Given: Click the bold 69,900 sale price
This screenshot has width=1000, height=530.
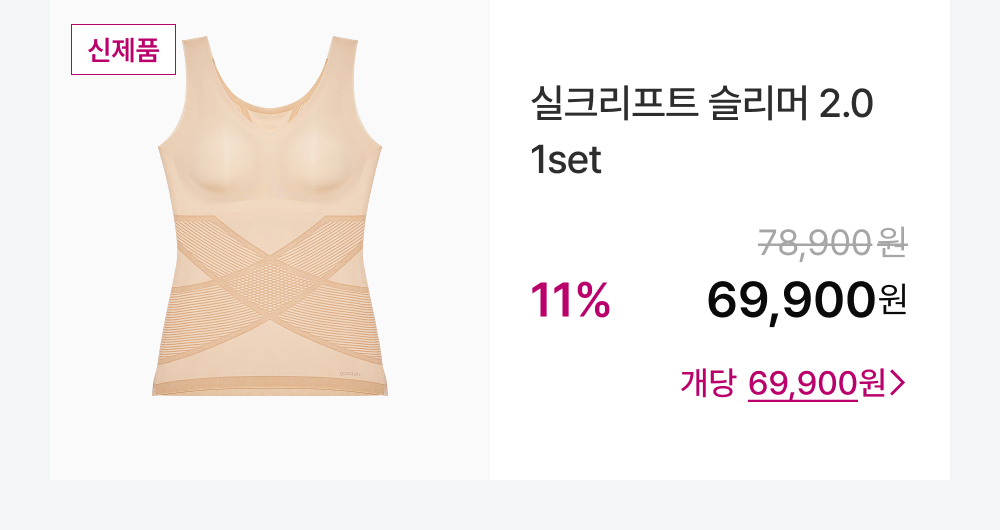Looking at the screenshot, I should point(791,299).
